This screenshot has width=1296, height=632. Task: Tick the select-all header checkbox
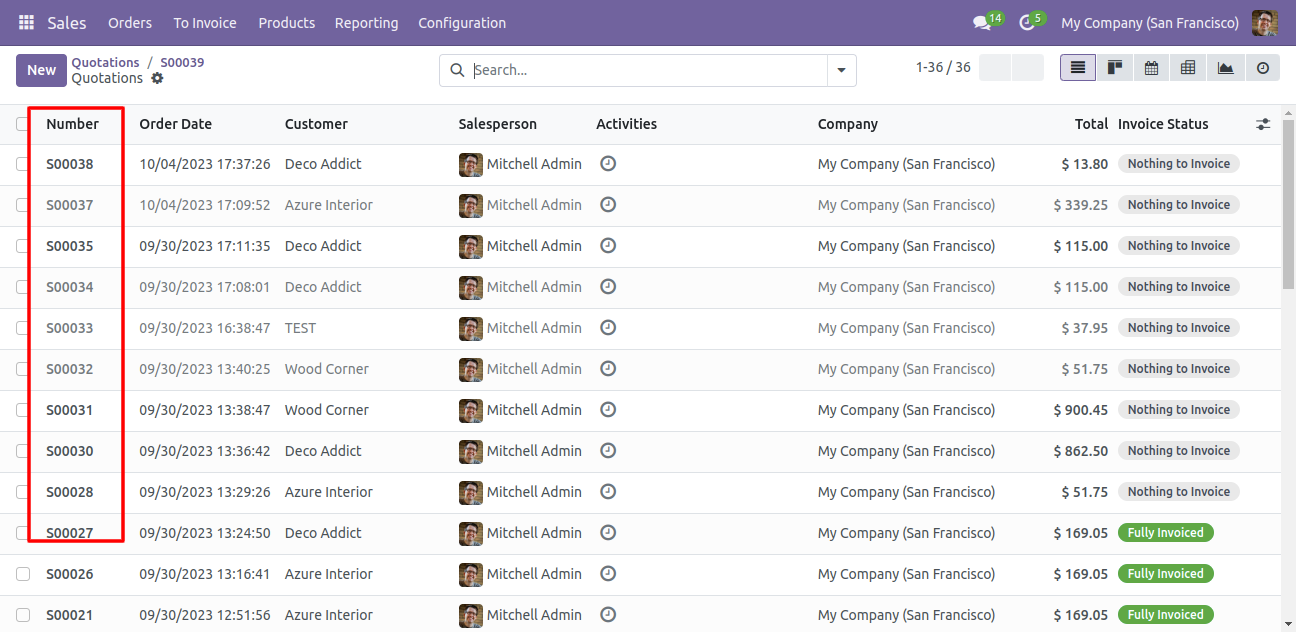point(23,124)
